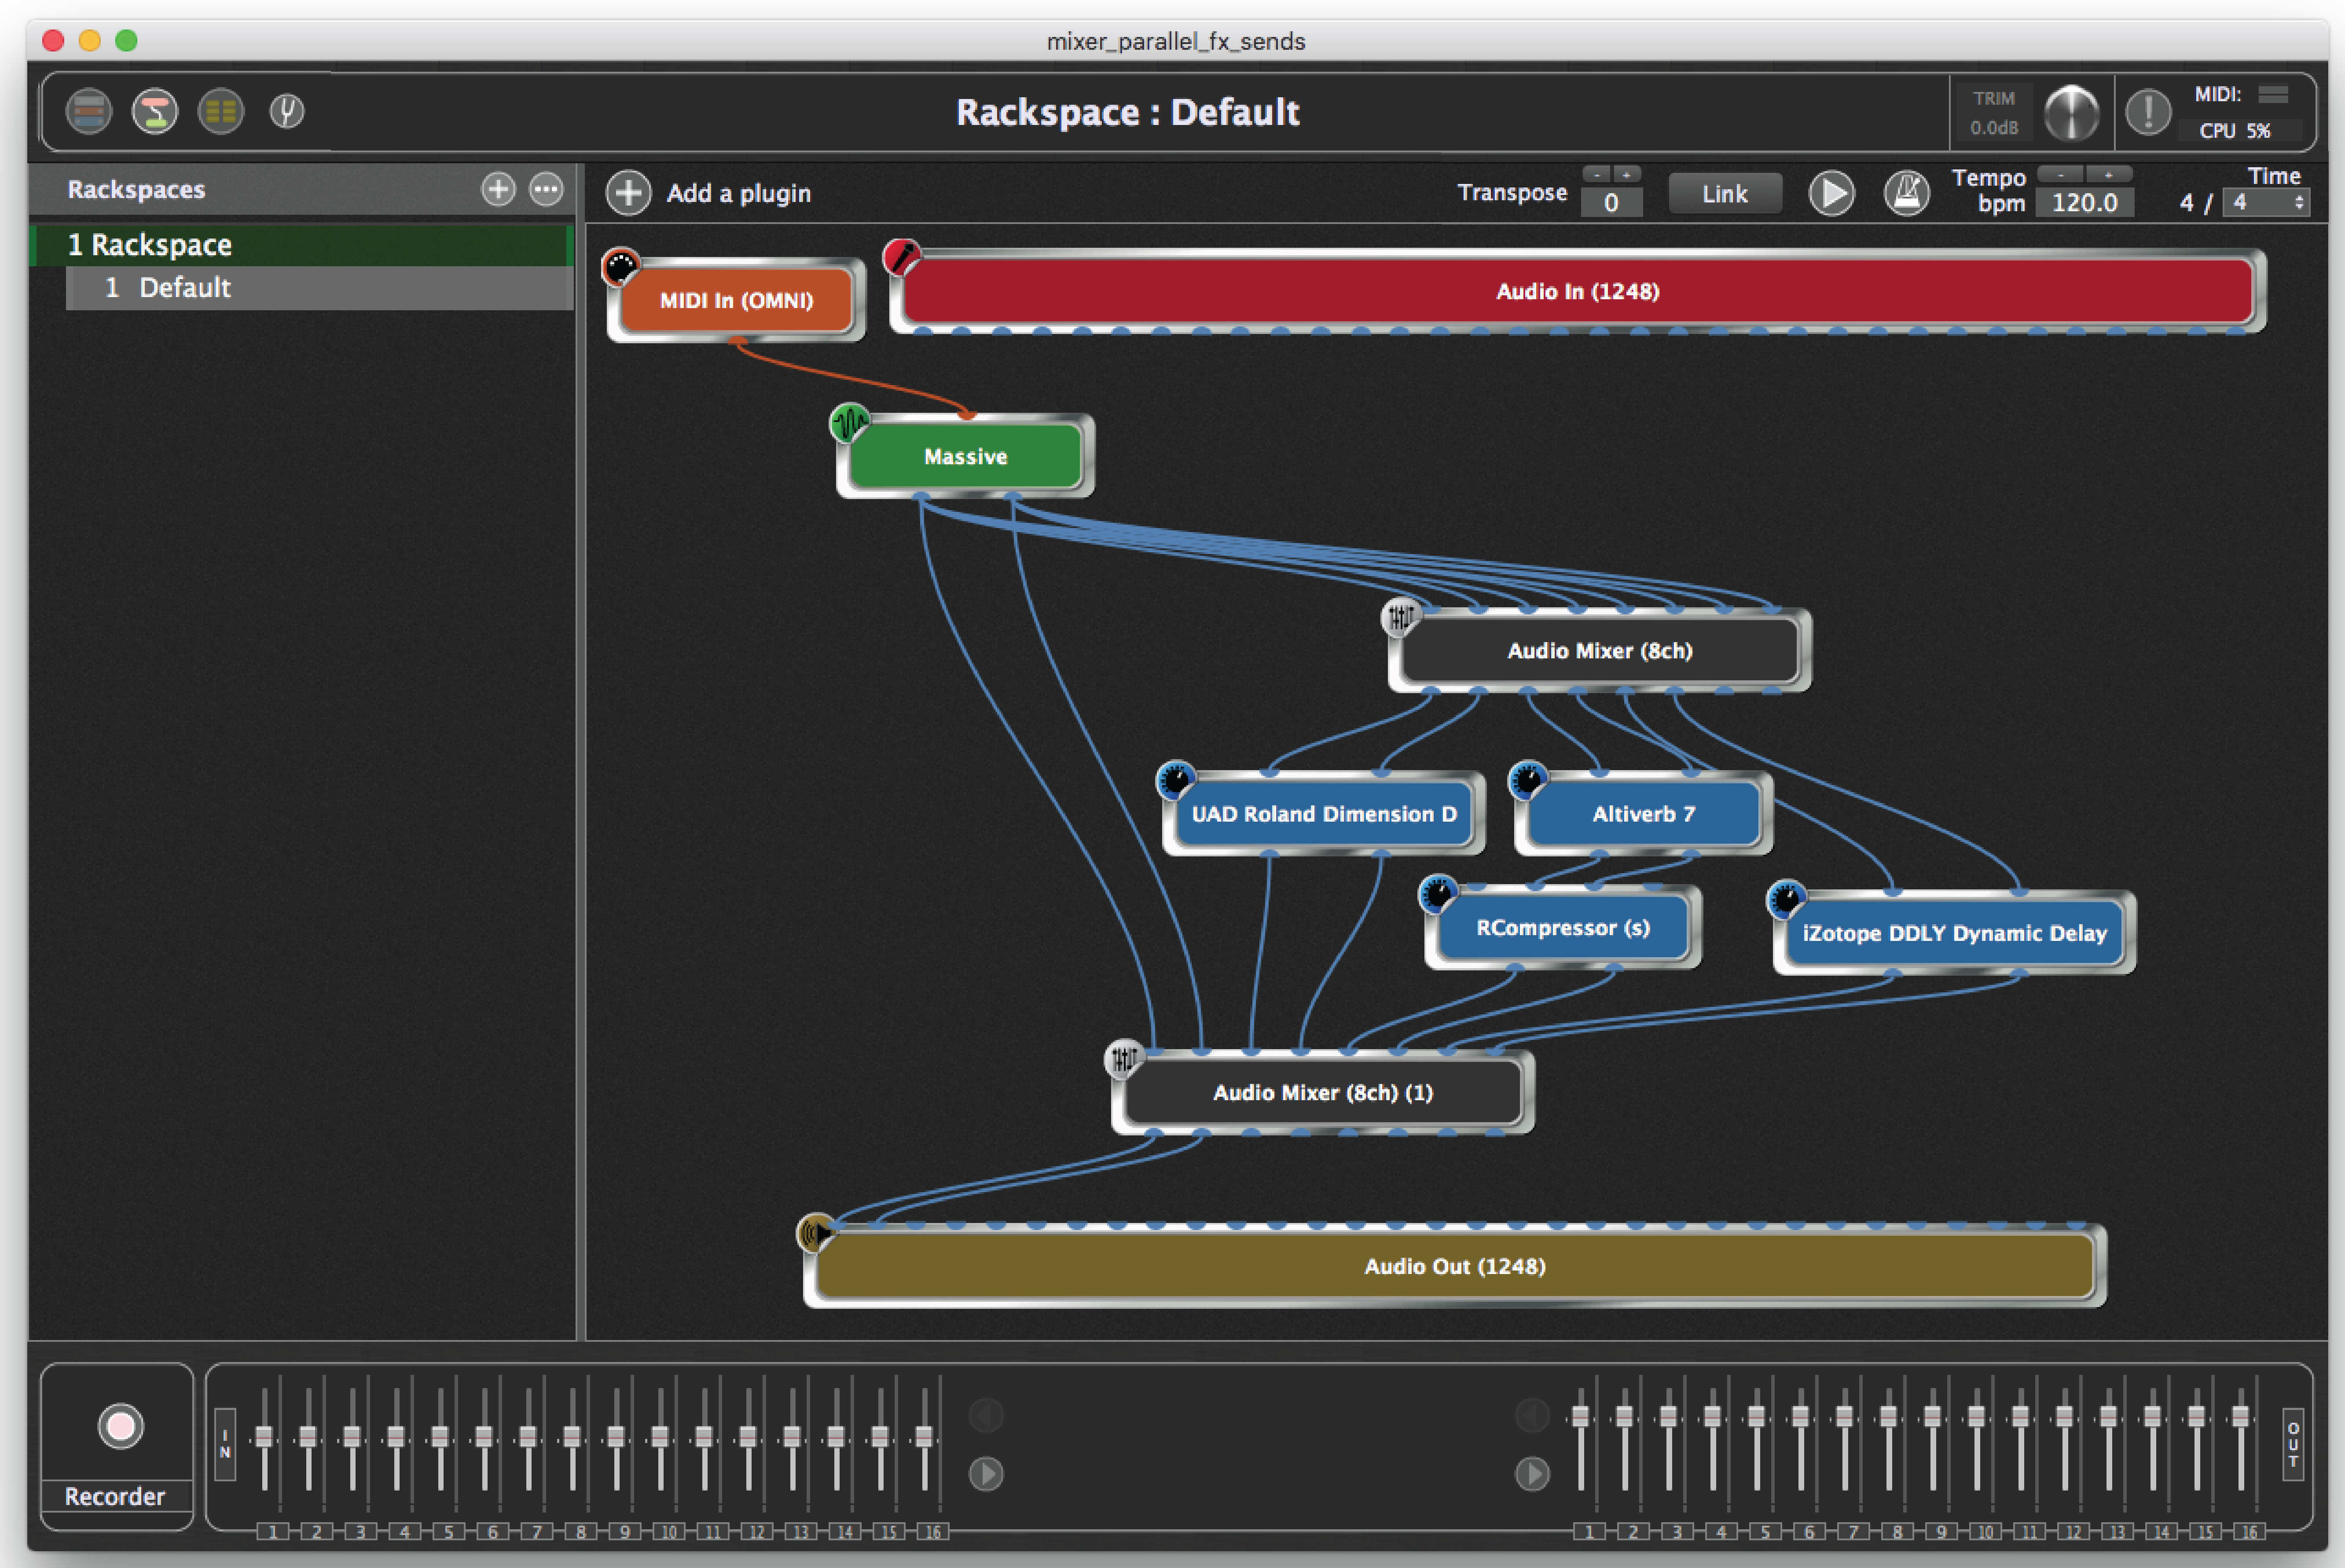
Task: Select the Audio Mixer (8ch) block
Action: [x=1599, y=650]
